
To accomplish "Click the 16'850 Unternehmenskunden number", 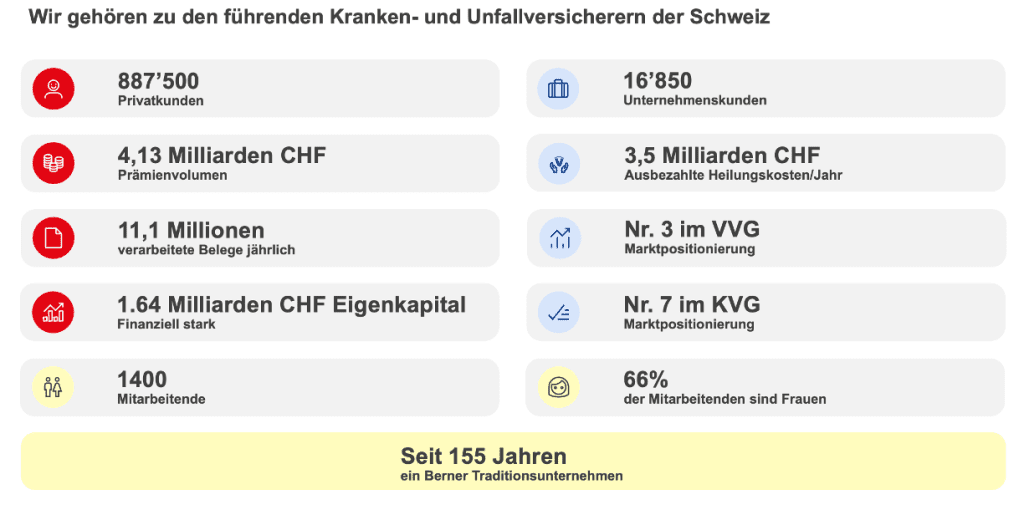I will point(657,81).
